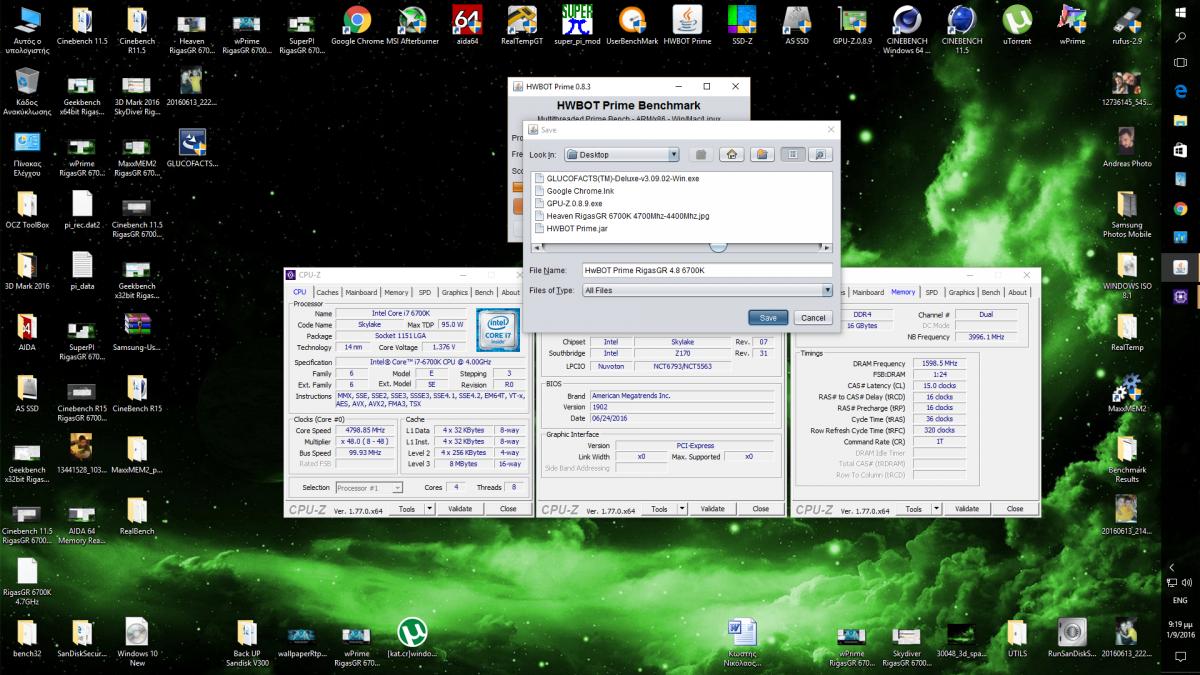
Task: Click the Create New Folder icon in Save dialog
Action: click(761, 154)
